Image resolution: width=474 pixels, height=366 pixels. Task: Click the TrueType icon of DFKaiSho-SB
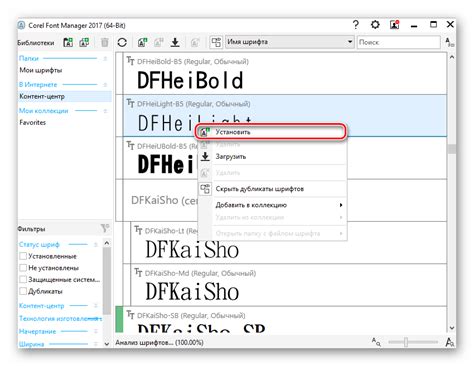pos(130,315)
